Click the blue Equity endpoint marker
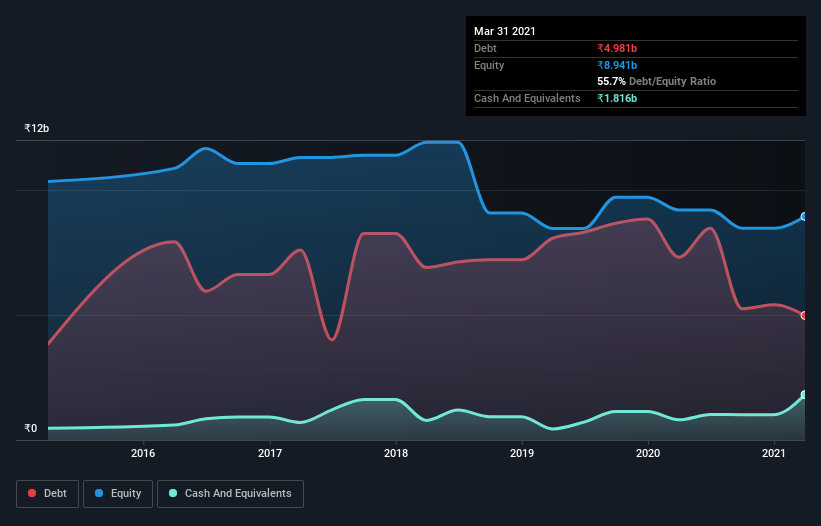Screen dimensions: 821x526 (804, 217)
